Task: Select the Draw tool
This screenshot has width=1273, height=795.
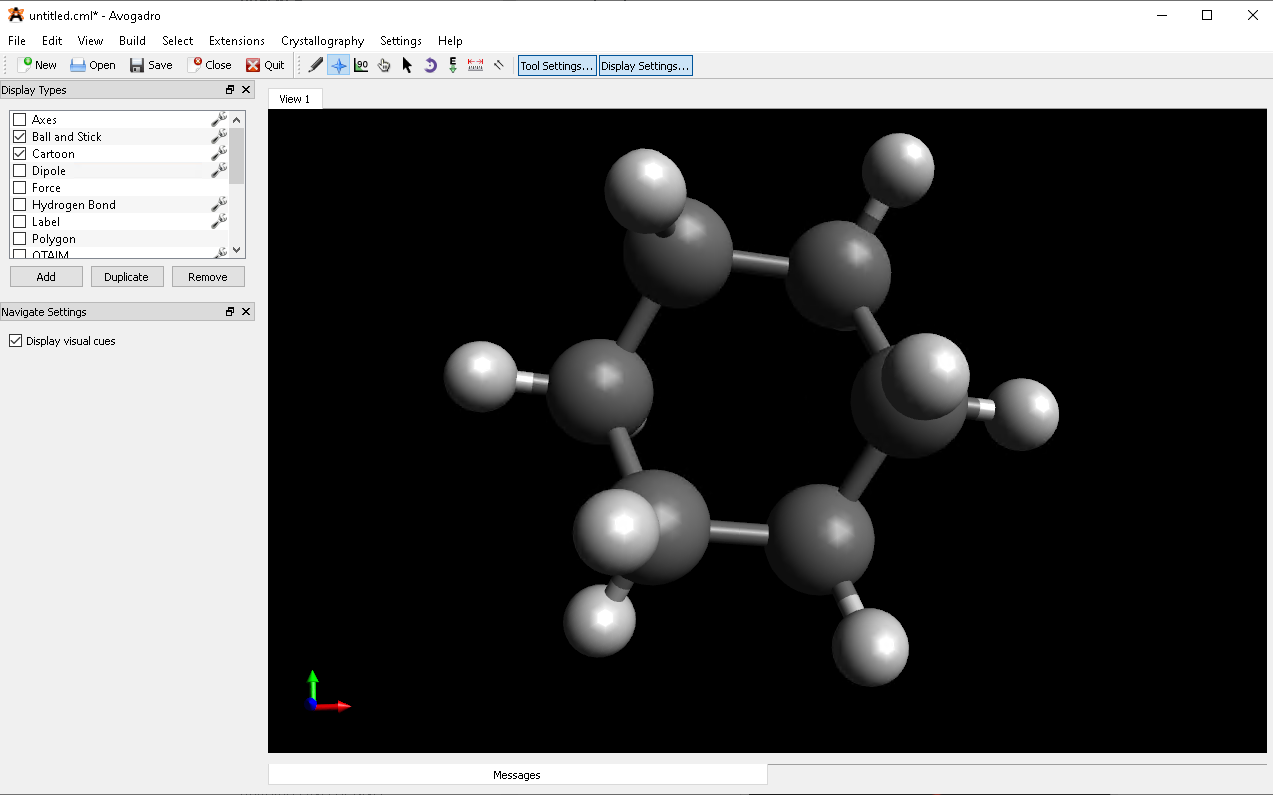Action: [x=315, y=64]
